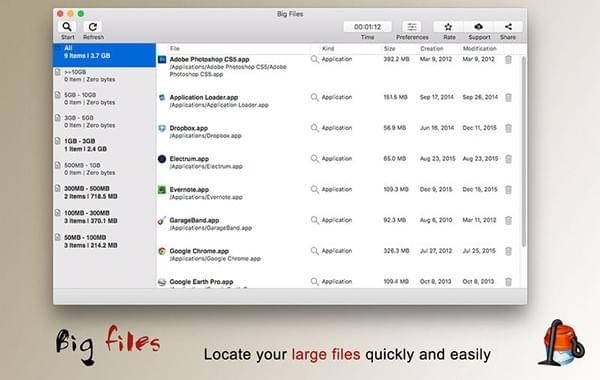Click the Start search icon
Screen dimensions: 600x380
67,27
